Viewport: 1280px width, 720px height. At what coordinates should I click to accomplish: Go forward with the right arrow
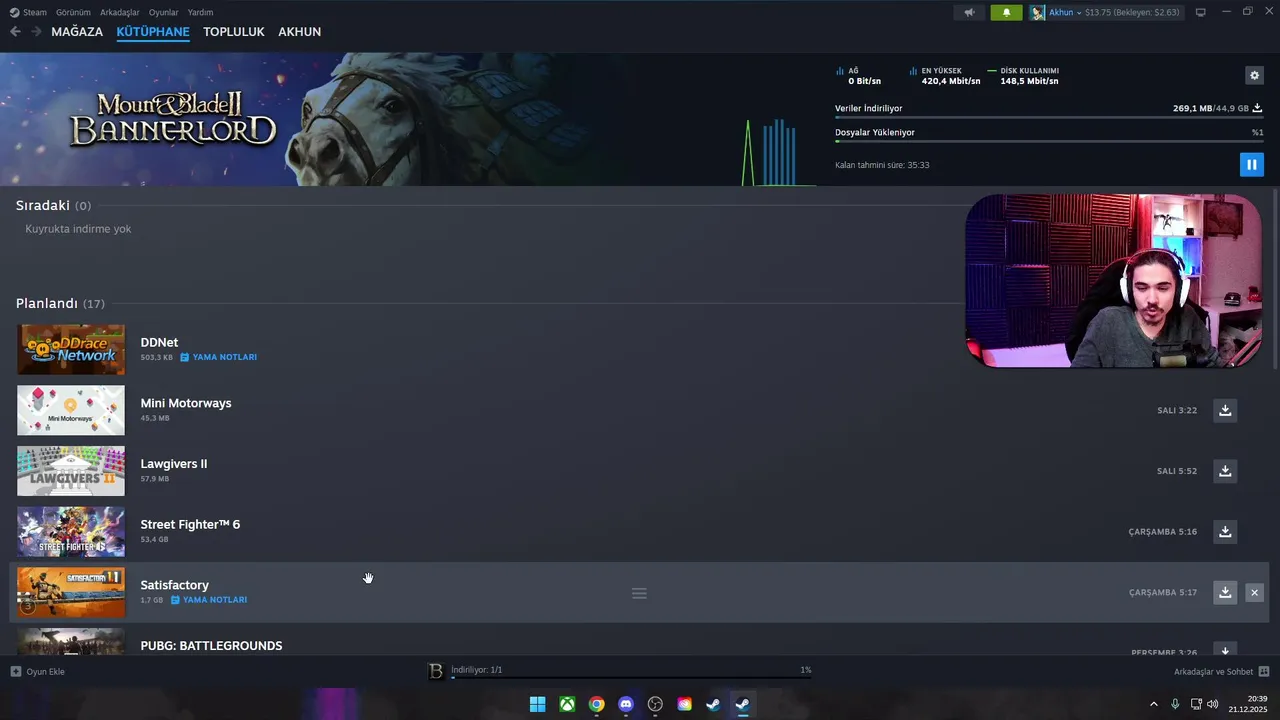36,32
